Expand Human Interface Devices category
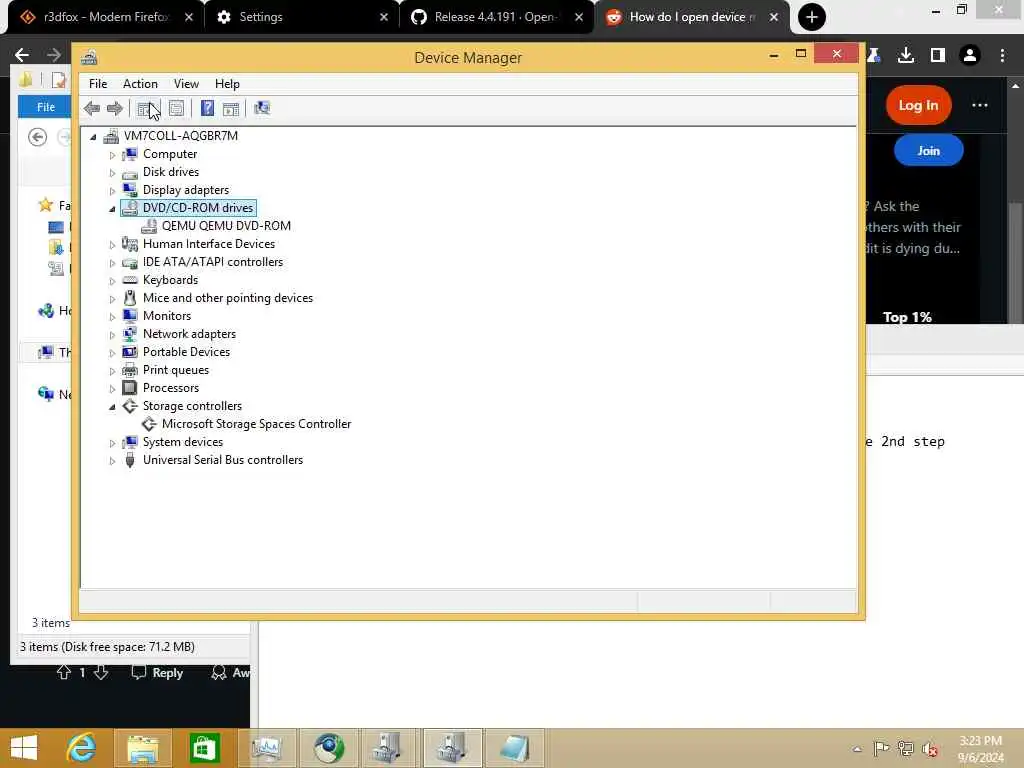This screenshot has width=1024, height=768. point(112,245)
